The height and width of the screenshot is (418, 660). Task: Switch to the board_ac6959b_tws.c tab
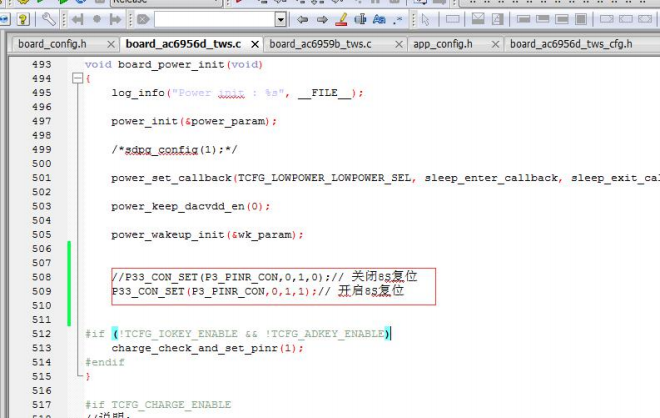(320, 44)
